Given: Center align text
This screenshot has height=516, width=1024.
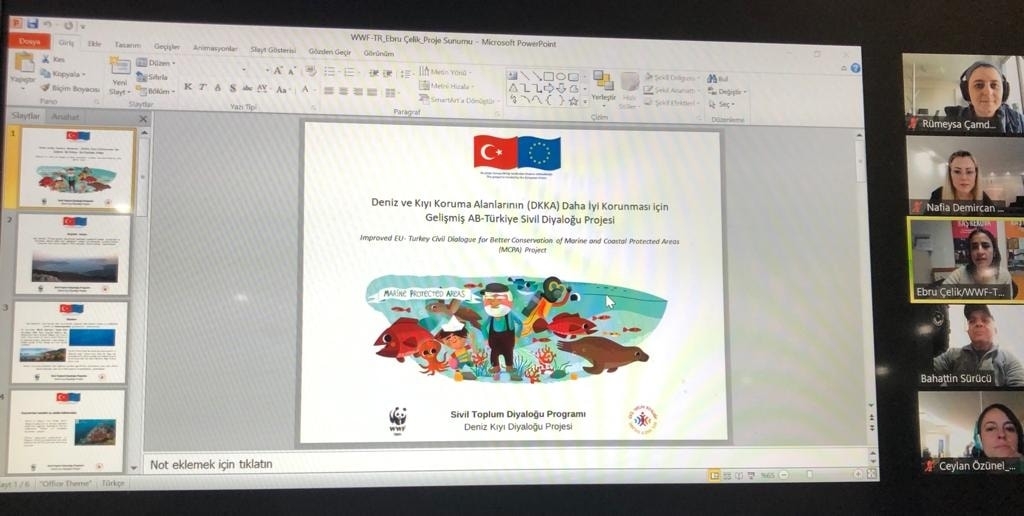Looking at the screenshot, I should (344, 91).
